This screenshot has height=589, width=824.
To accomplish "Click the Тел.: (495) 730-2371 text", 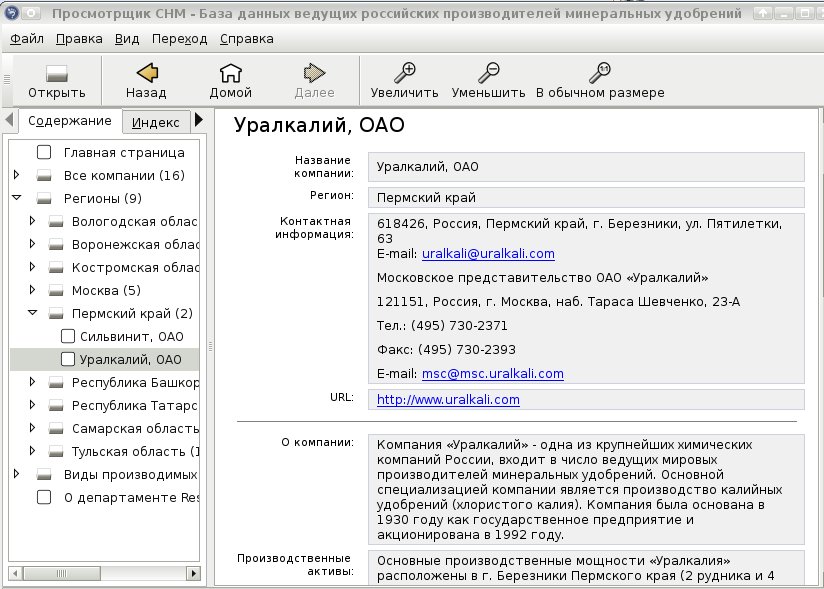I will pyautogui.click(x=442, y=326).
